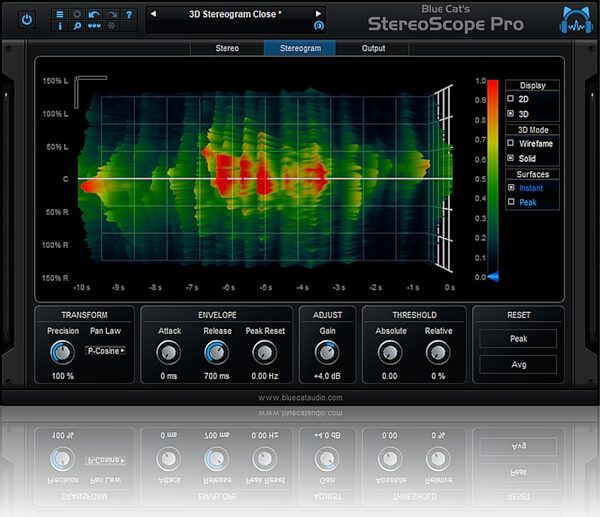This screenshot has height=517, width=600.
Task: Choose Wireframe 3D mode
Action: click(510, 143)
